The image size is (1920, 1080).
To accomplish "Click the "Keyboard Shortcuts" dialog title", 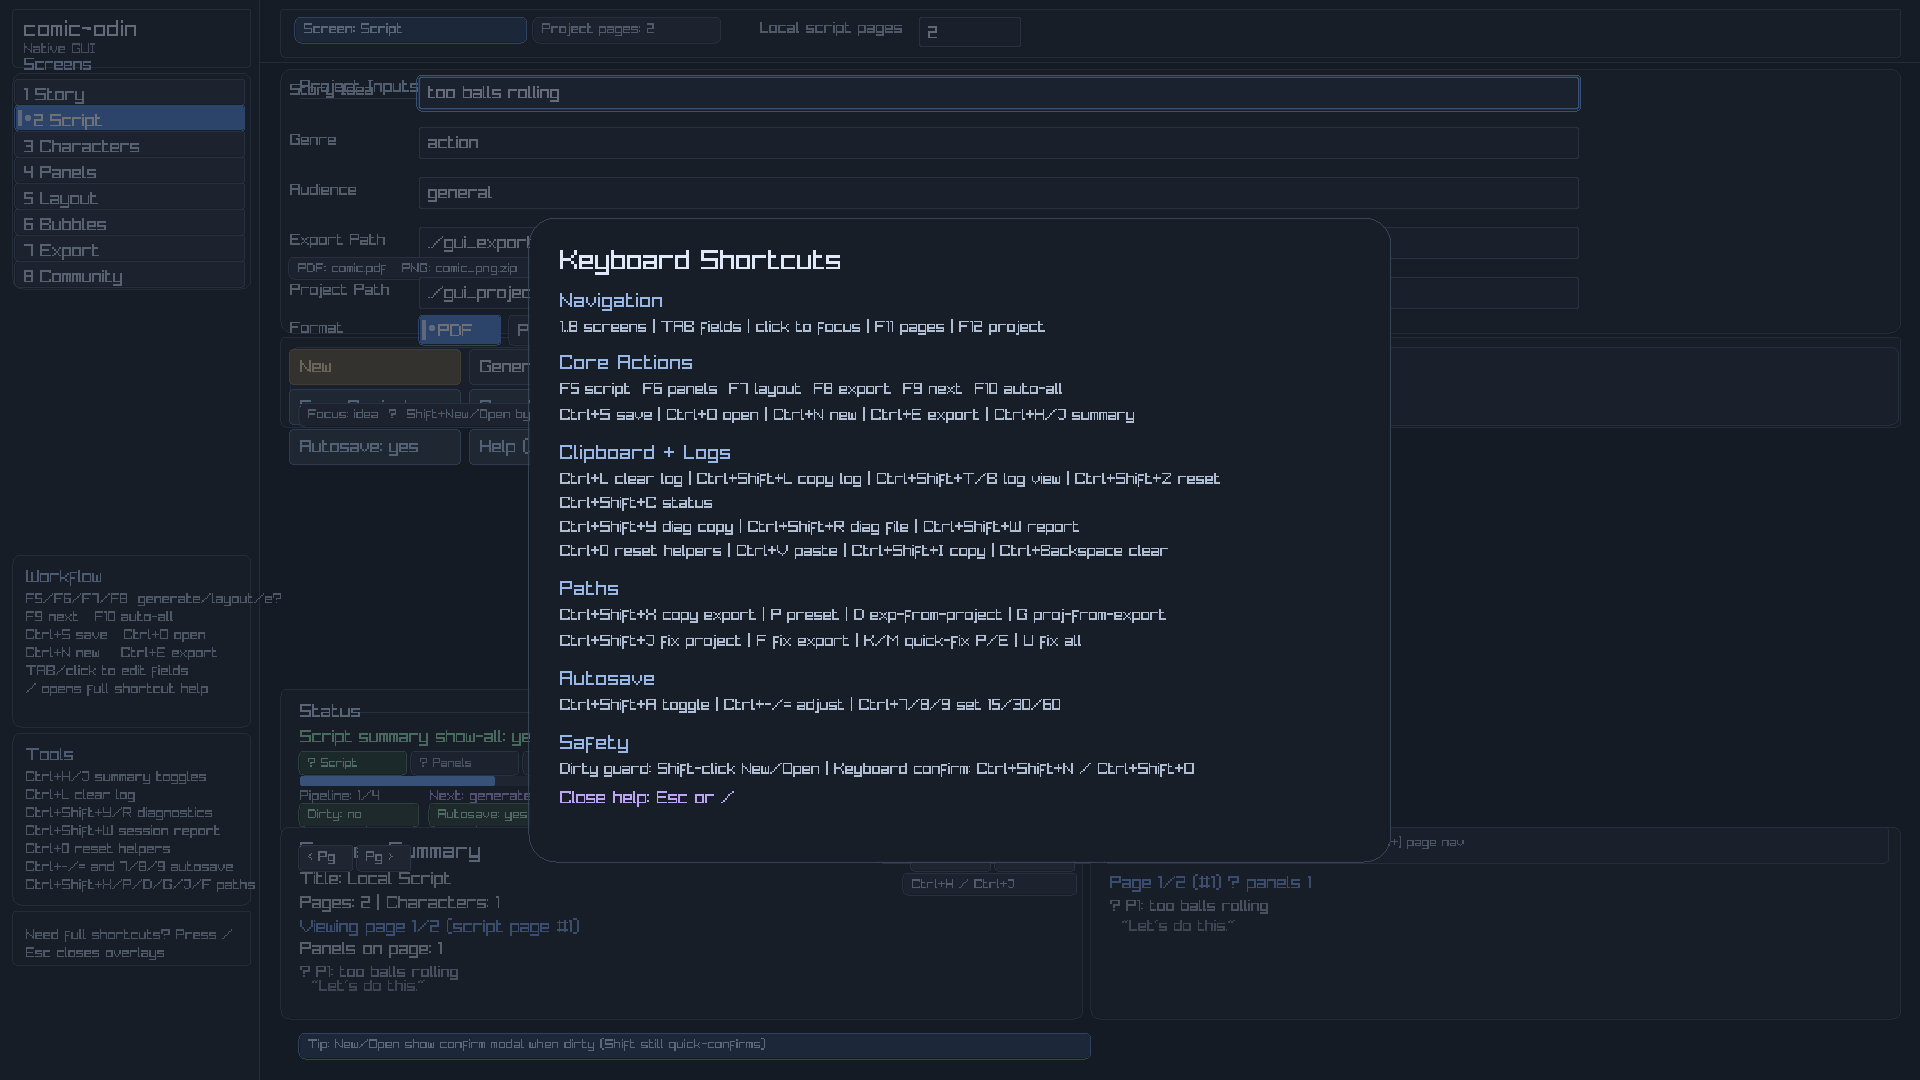I will click(700, 260).
